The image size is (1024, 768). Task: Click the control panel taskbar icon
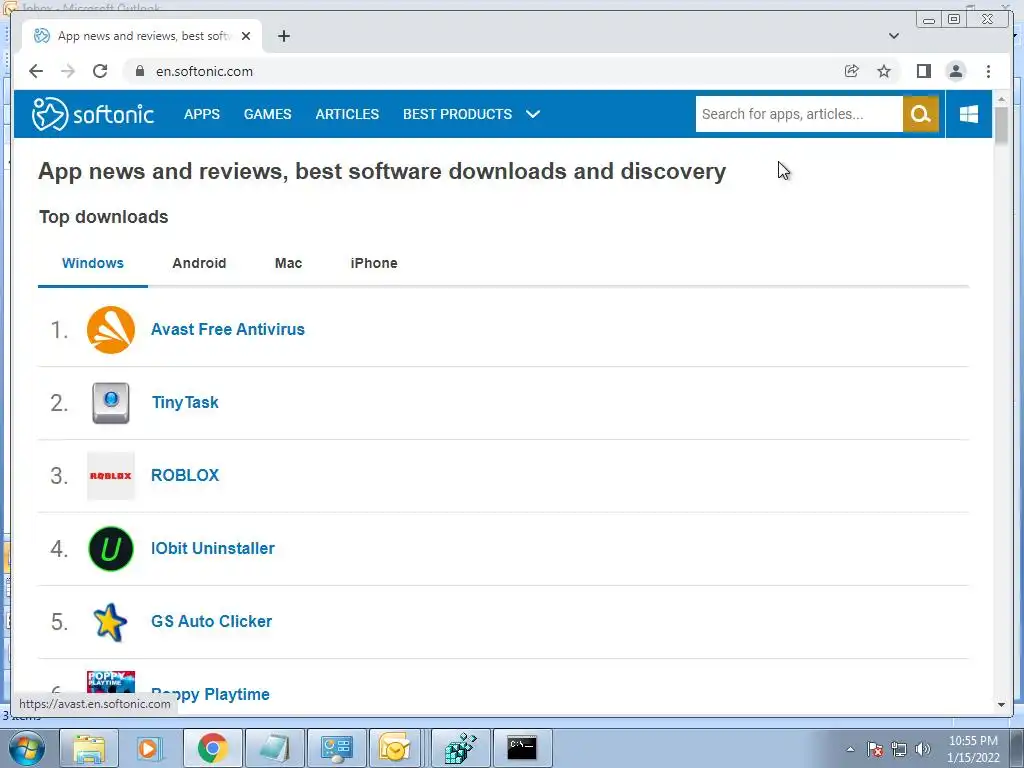(336, 748)
